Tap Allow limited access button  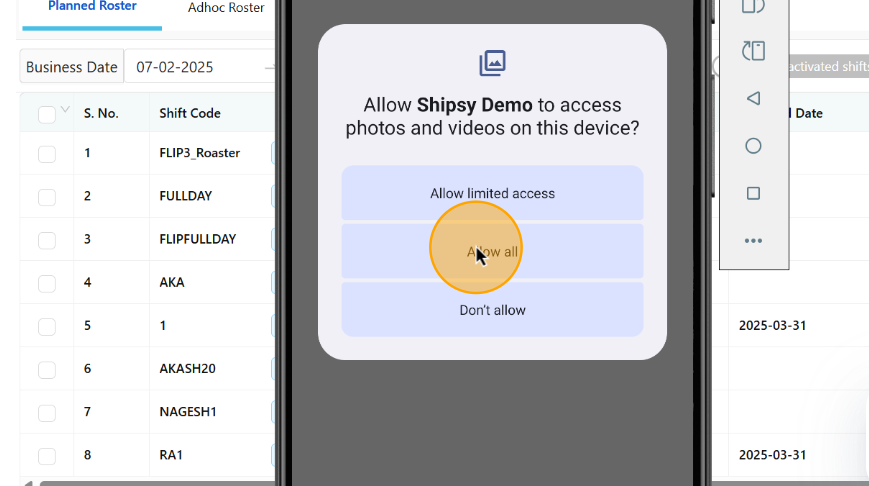click(x=492, y=193)
